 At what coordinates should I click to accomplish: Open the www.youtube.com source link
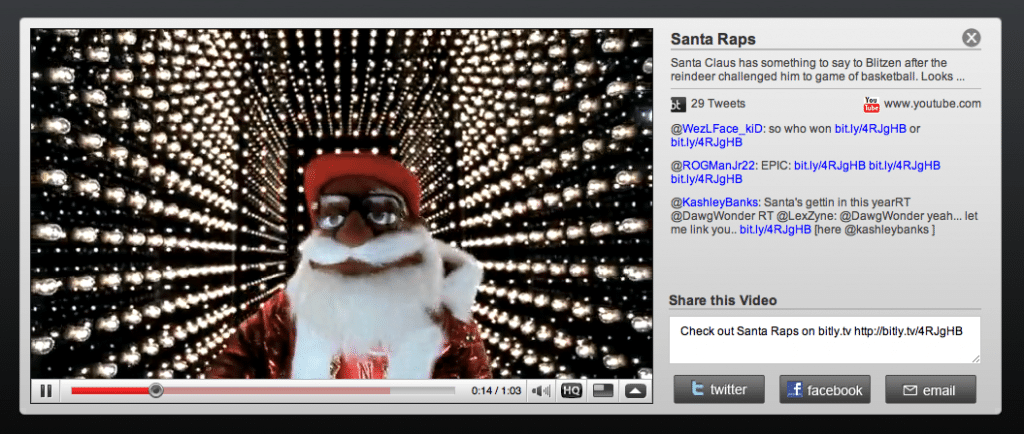pyautogui.click(x=932, y=104)
